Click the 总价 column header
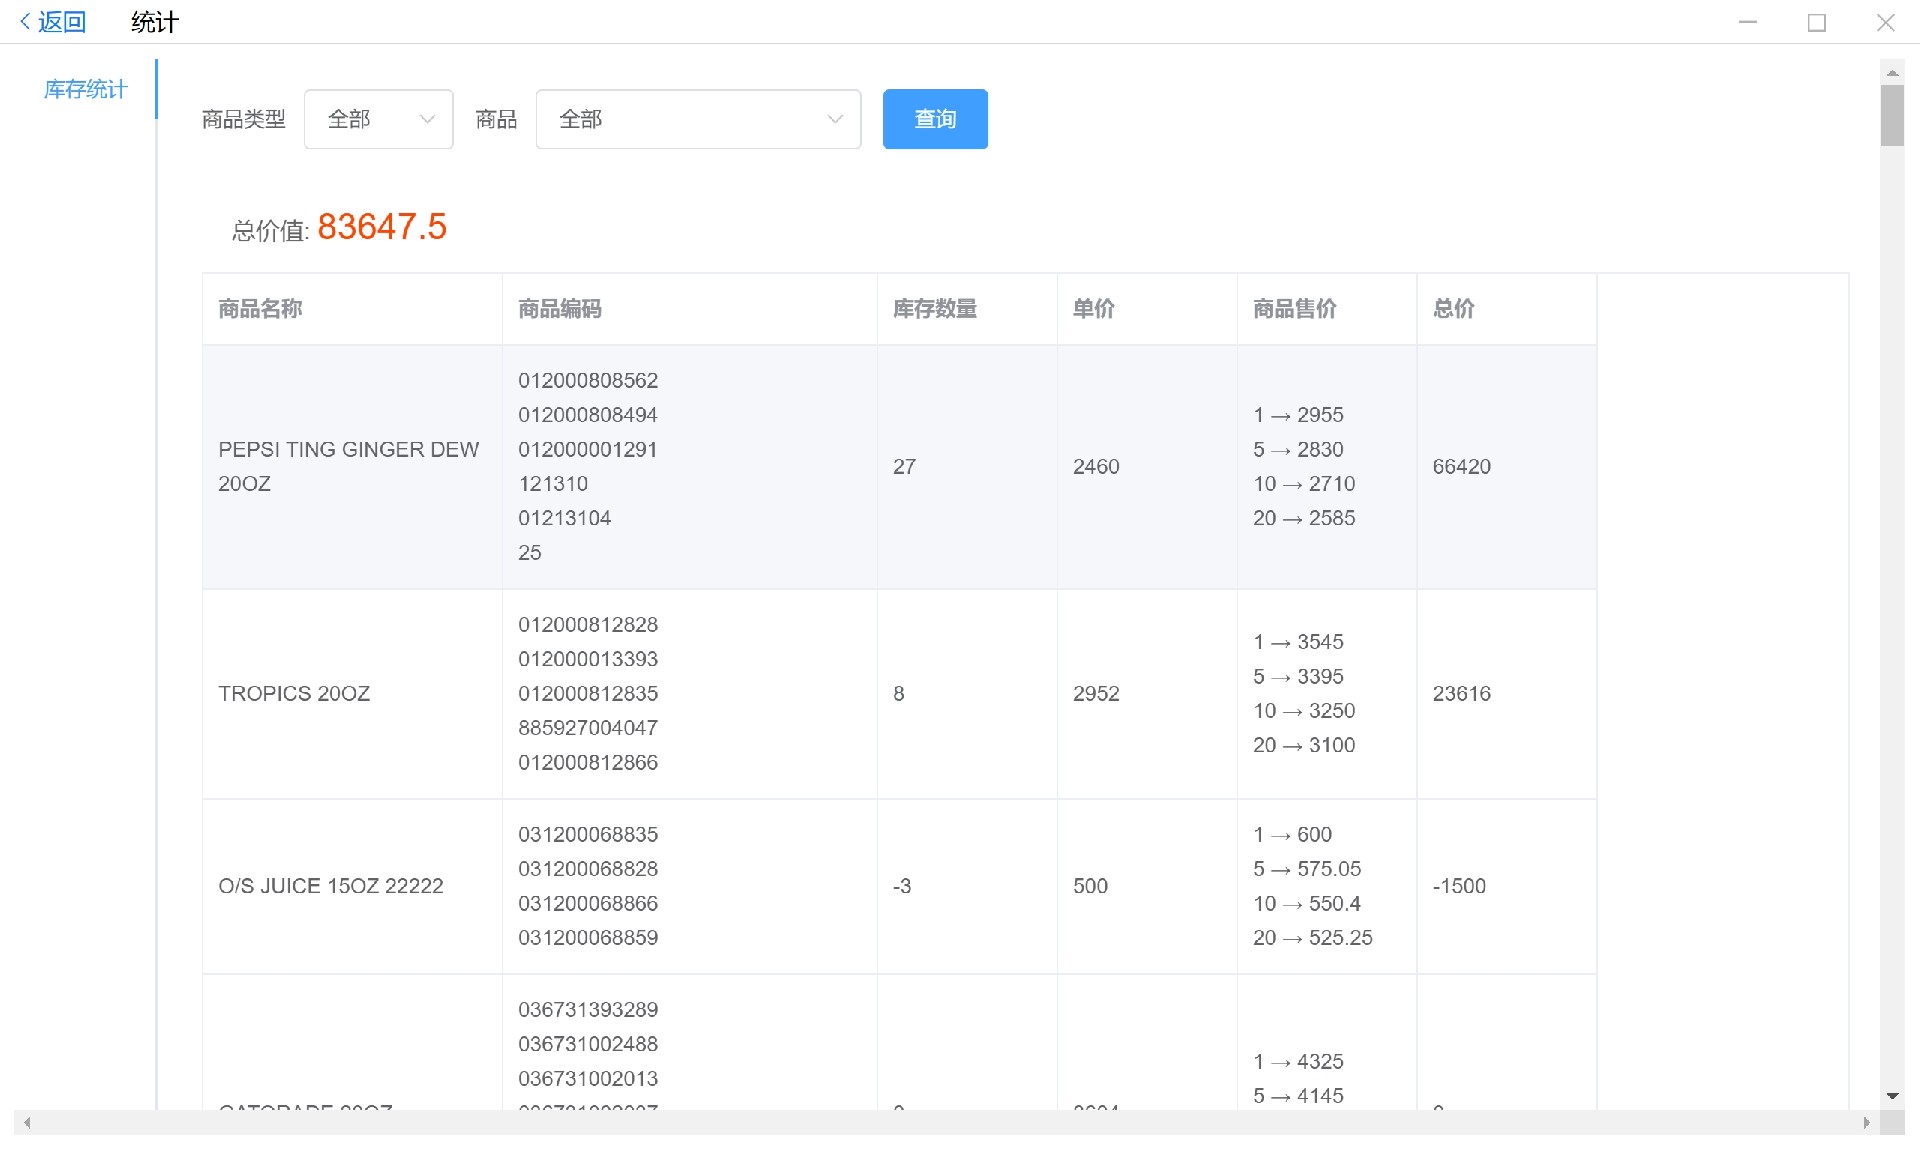Screen dimensions: 1920x1150 pyautogui.click(x=1453, y=309)
